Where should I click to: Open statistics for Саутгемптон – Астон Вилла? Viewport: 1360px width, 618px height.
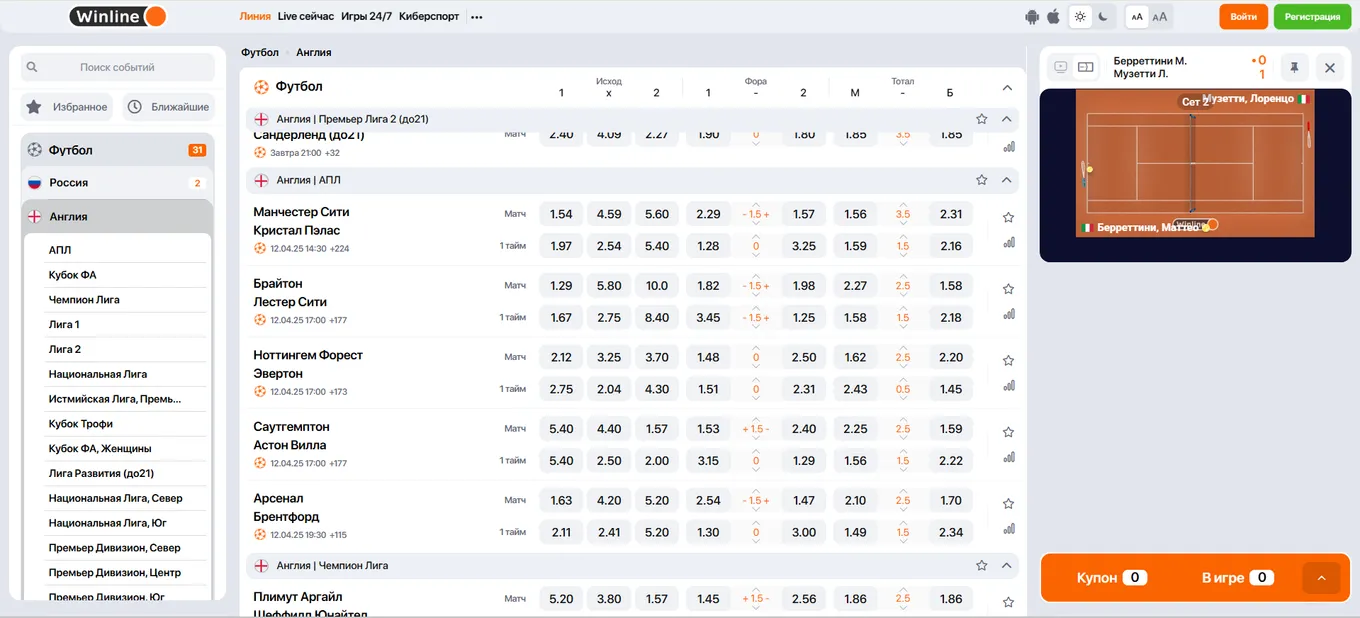[x=1009, y=458]
